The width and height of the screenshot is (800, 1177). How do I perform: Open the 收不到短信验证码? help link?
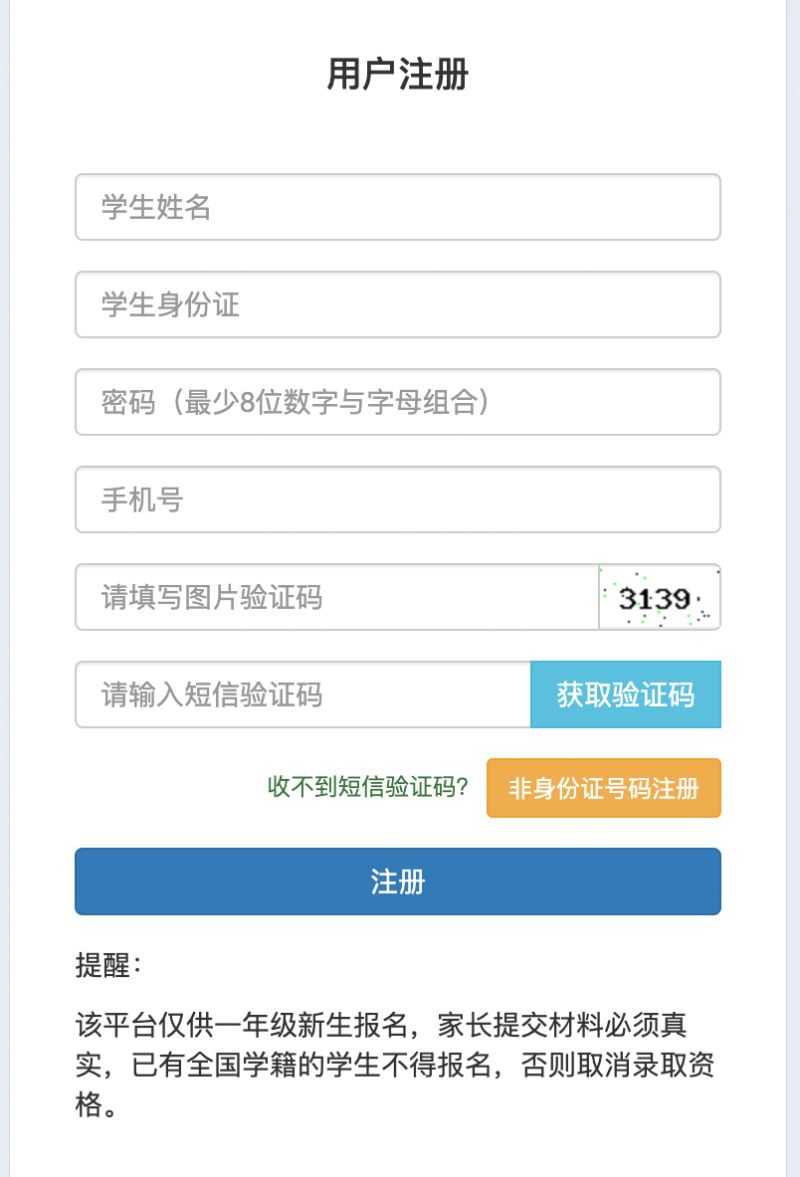tap(368, 787)
